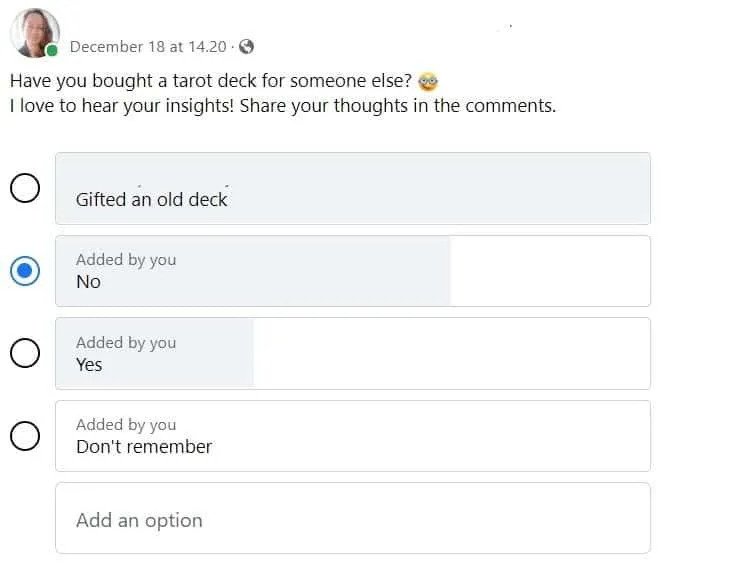
Task: Click the shaded vote bar end of No option
Action: 446,271
